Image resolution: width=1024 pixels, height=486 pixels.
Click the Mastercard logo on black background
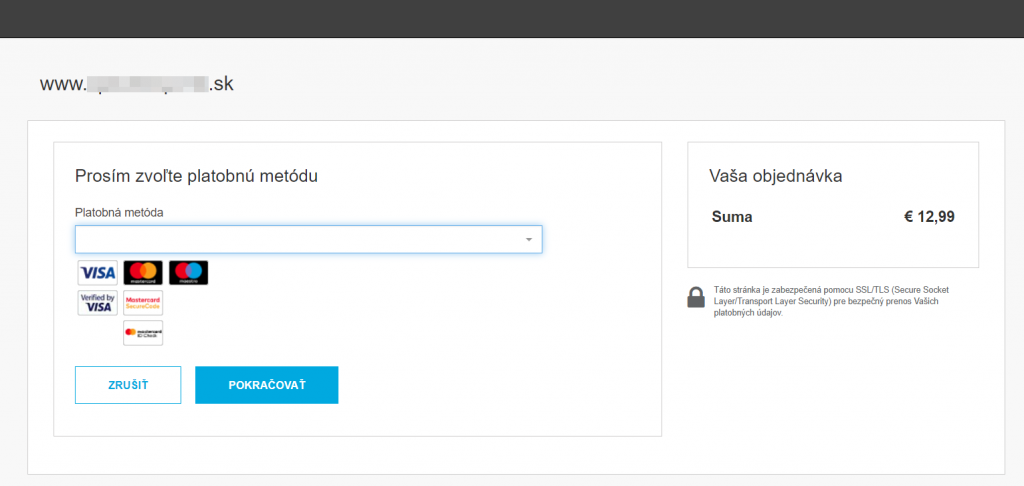coord(143,273)
